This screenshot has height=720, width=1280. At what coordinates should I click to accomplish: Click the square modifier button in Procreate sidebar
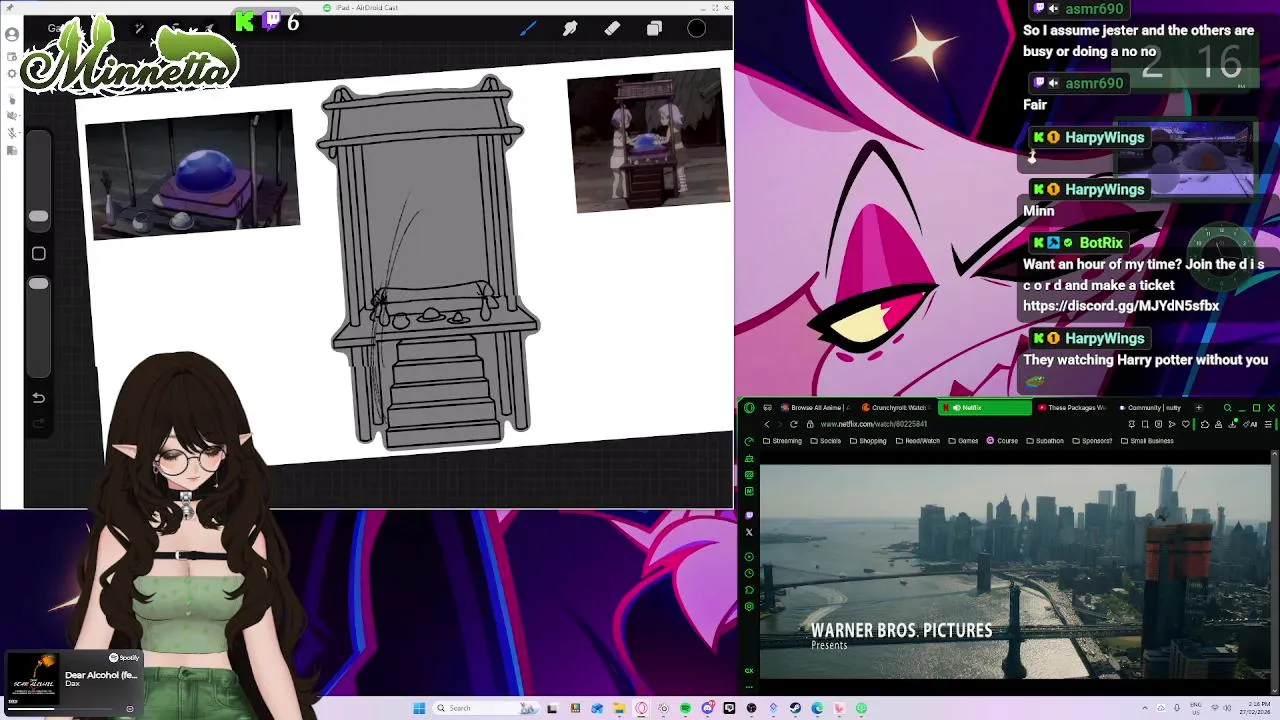tap(38, 254)
